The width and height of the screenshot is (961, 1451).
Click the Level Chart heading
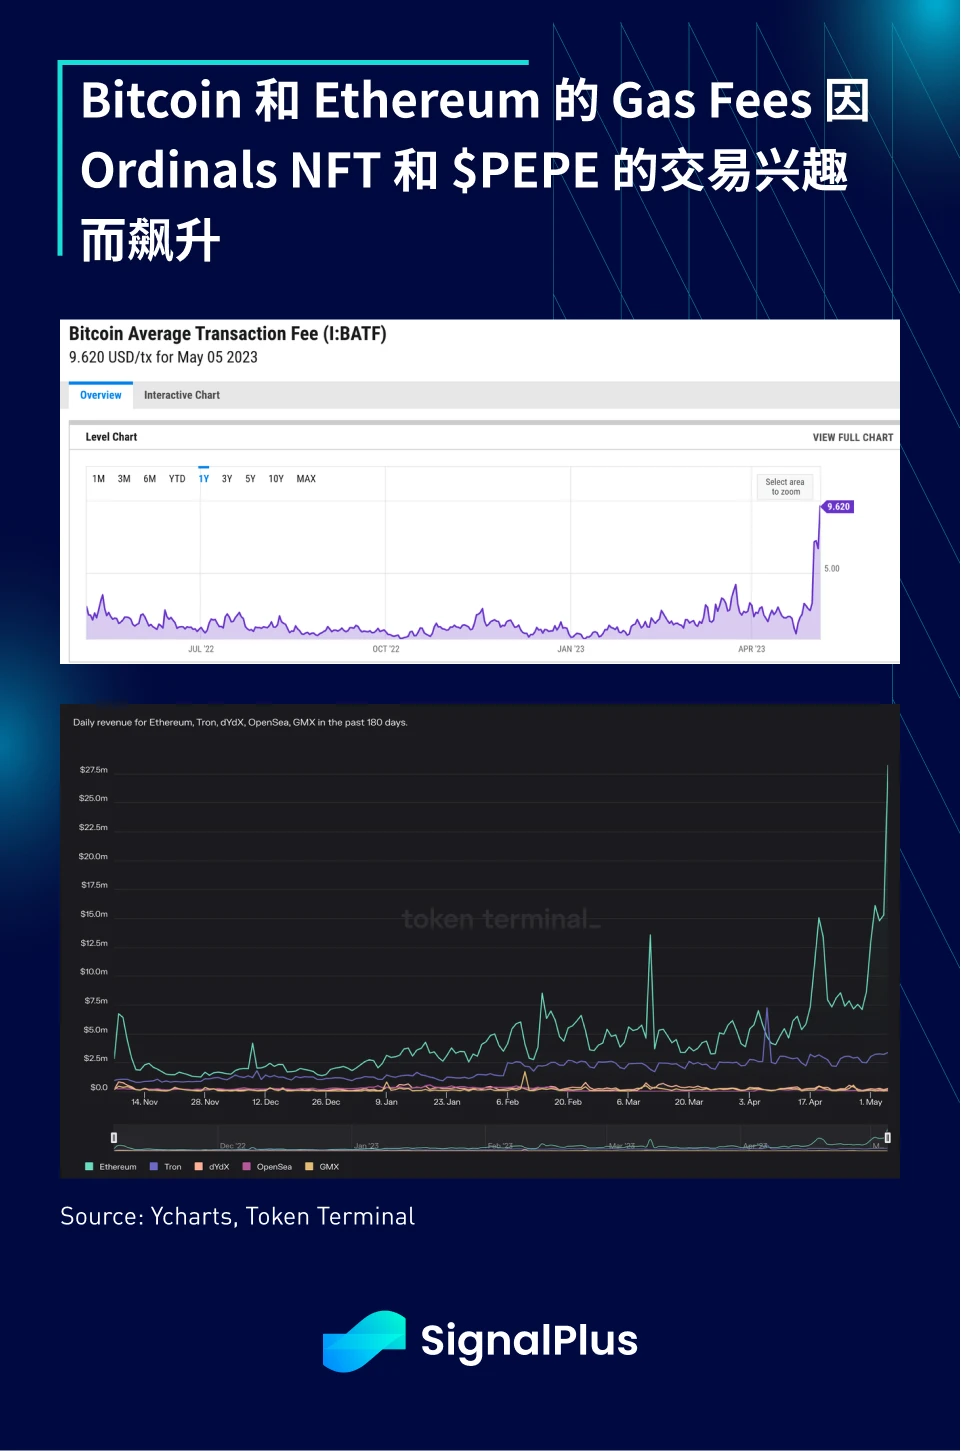point(111,437)
